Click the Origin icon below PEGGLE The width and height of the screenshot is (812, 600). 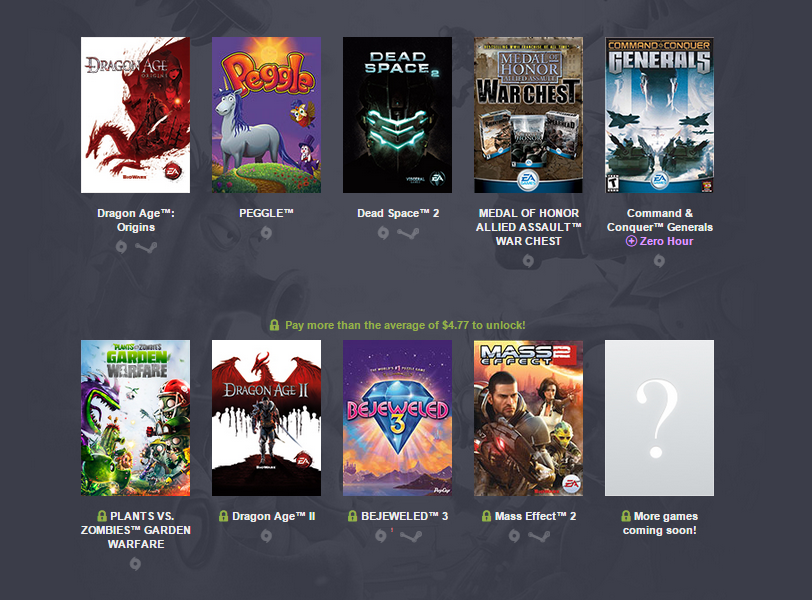(266, 233)
